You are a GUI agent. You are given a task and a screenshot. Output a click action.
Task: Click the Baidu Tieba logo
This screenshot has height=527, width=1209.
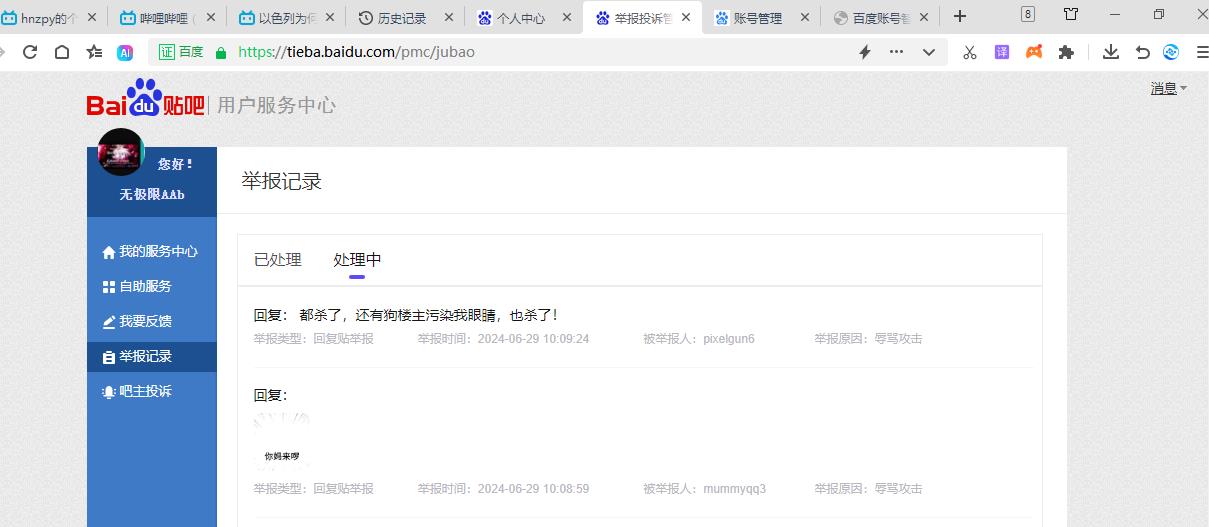click(146, 102)
